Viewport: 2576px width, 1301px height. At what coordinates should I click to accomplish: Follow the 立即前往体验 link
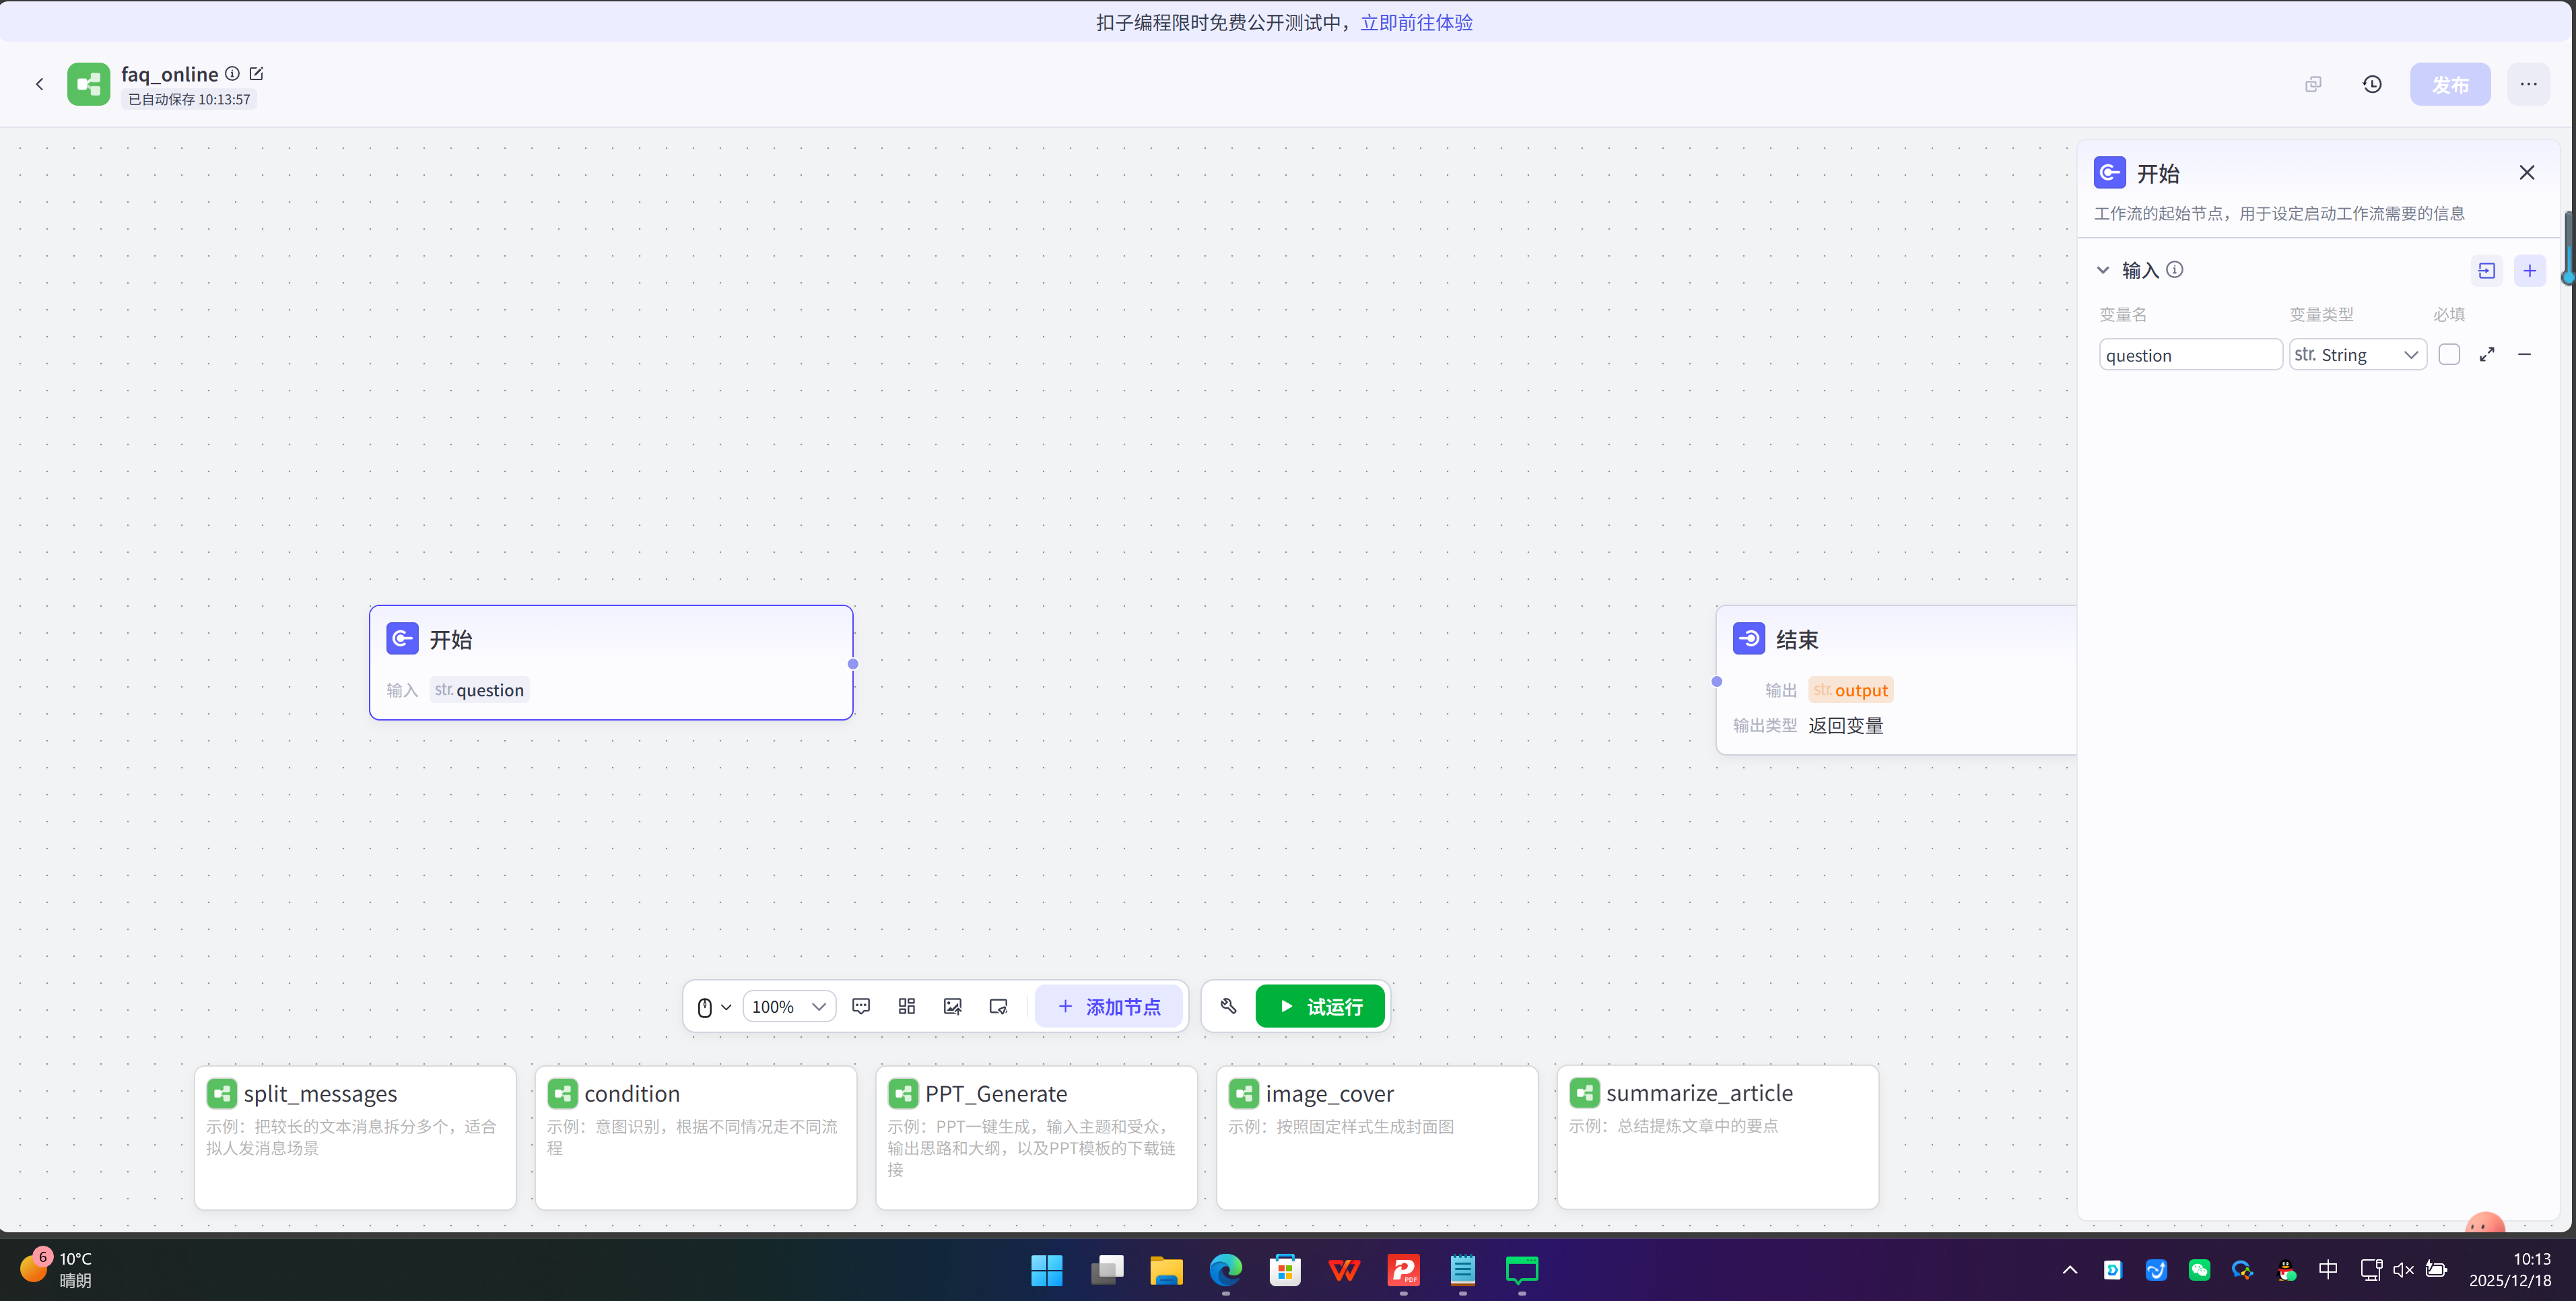(x=1416, y=22)
